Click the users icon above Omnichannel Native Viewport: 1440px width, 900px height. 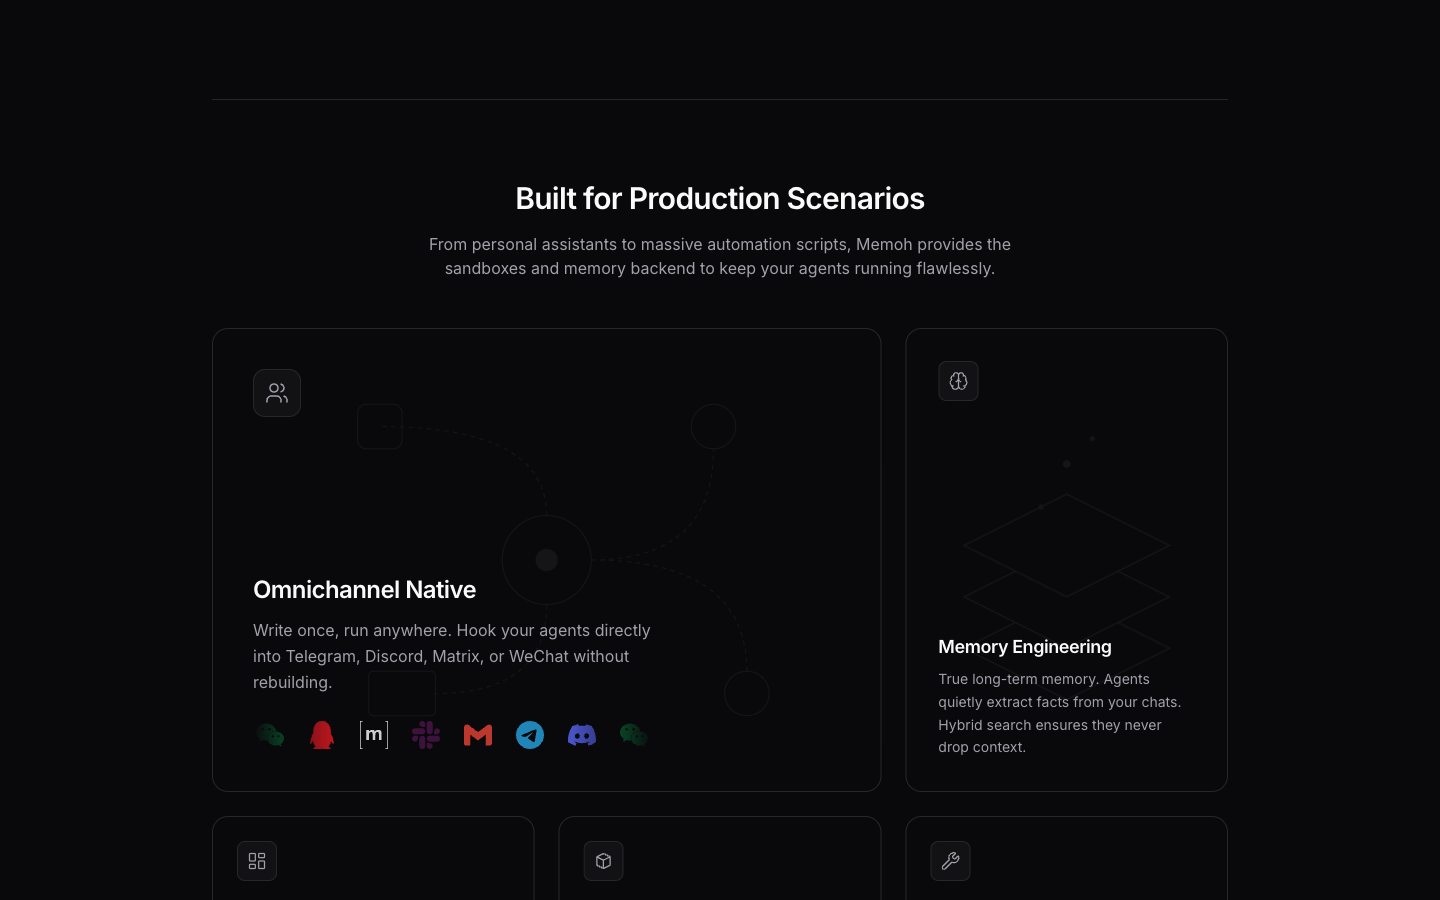(x=277, y=393)
